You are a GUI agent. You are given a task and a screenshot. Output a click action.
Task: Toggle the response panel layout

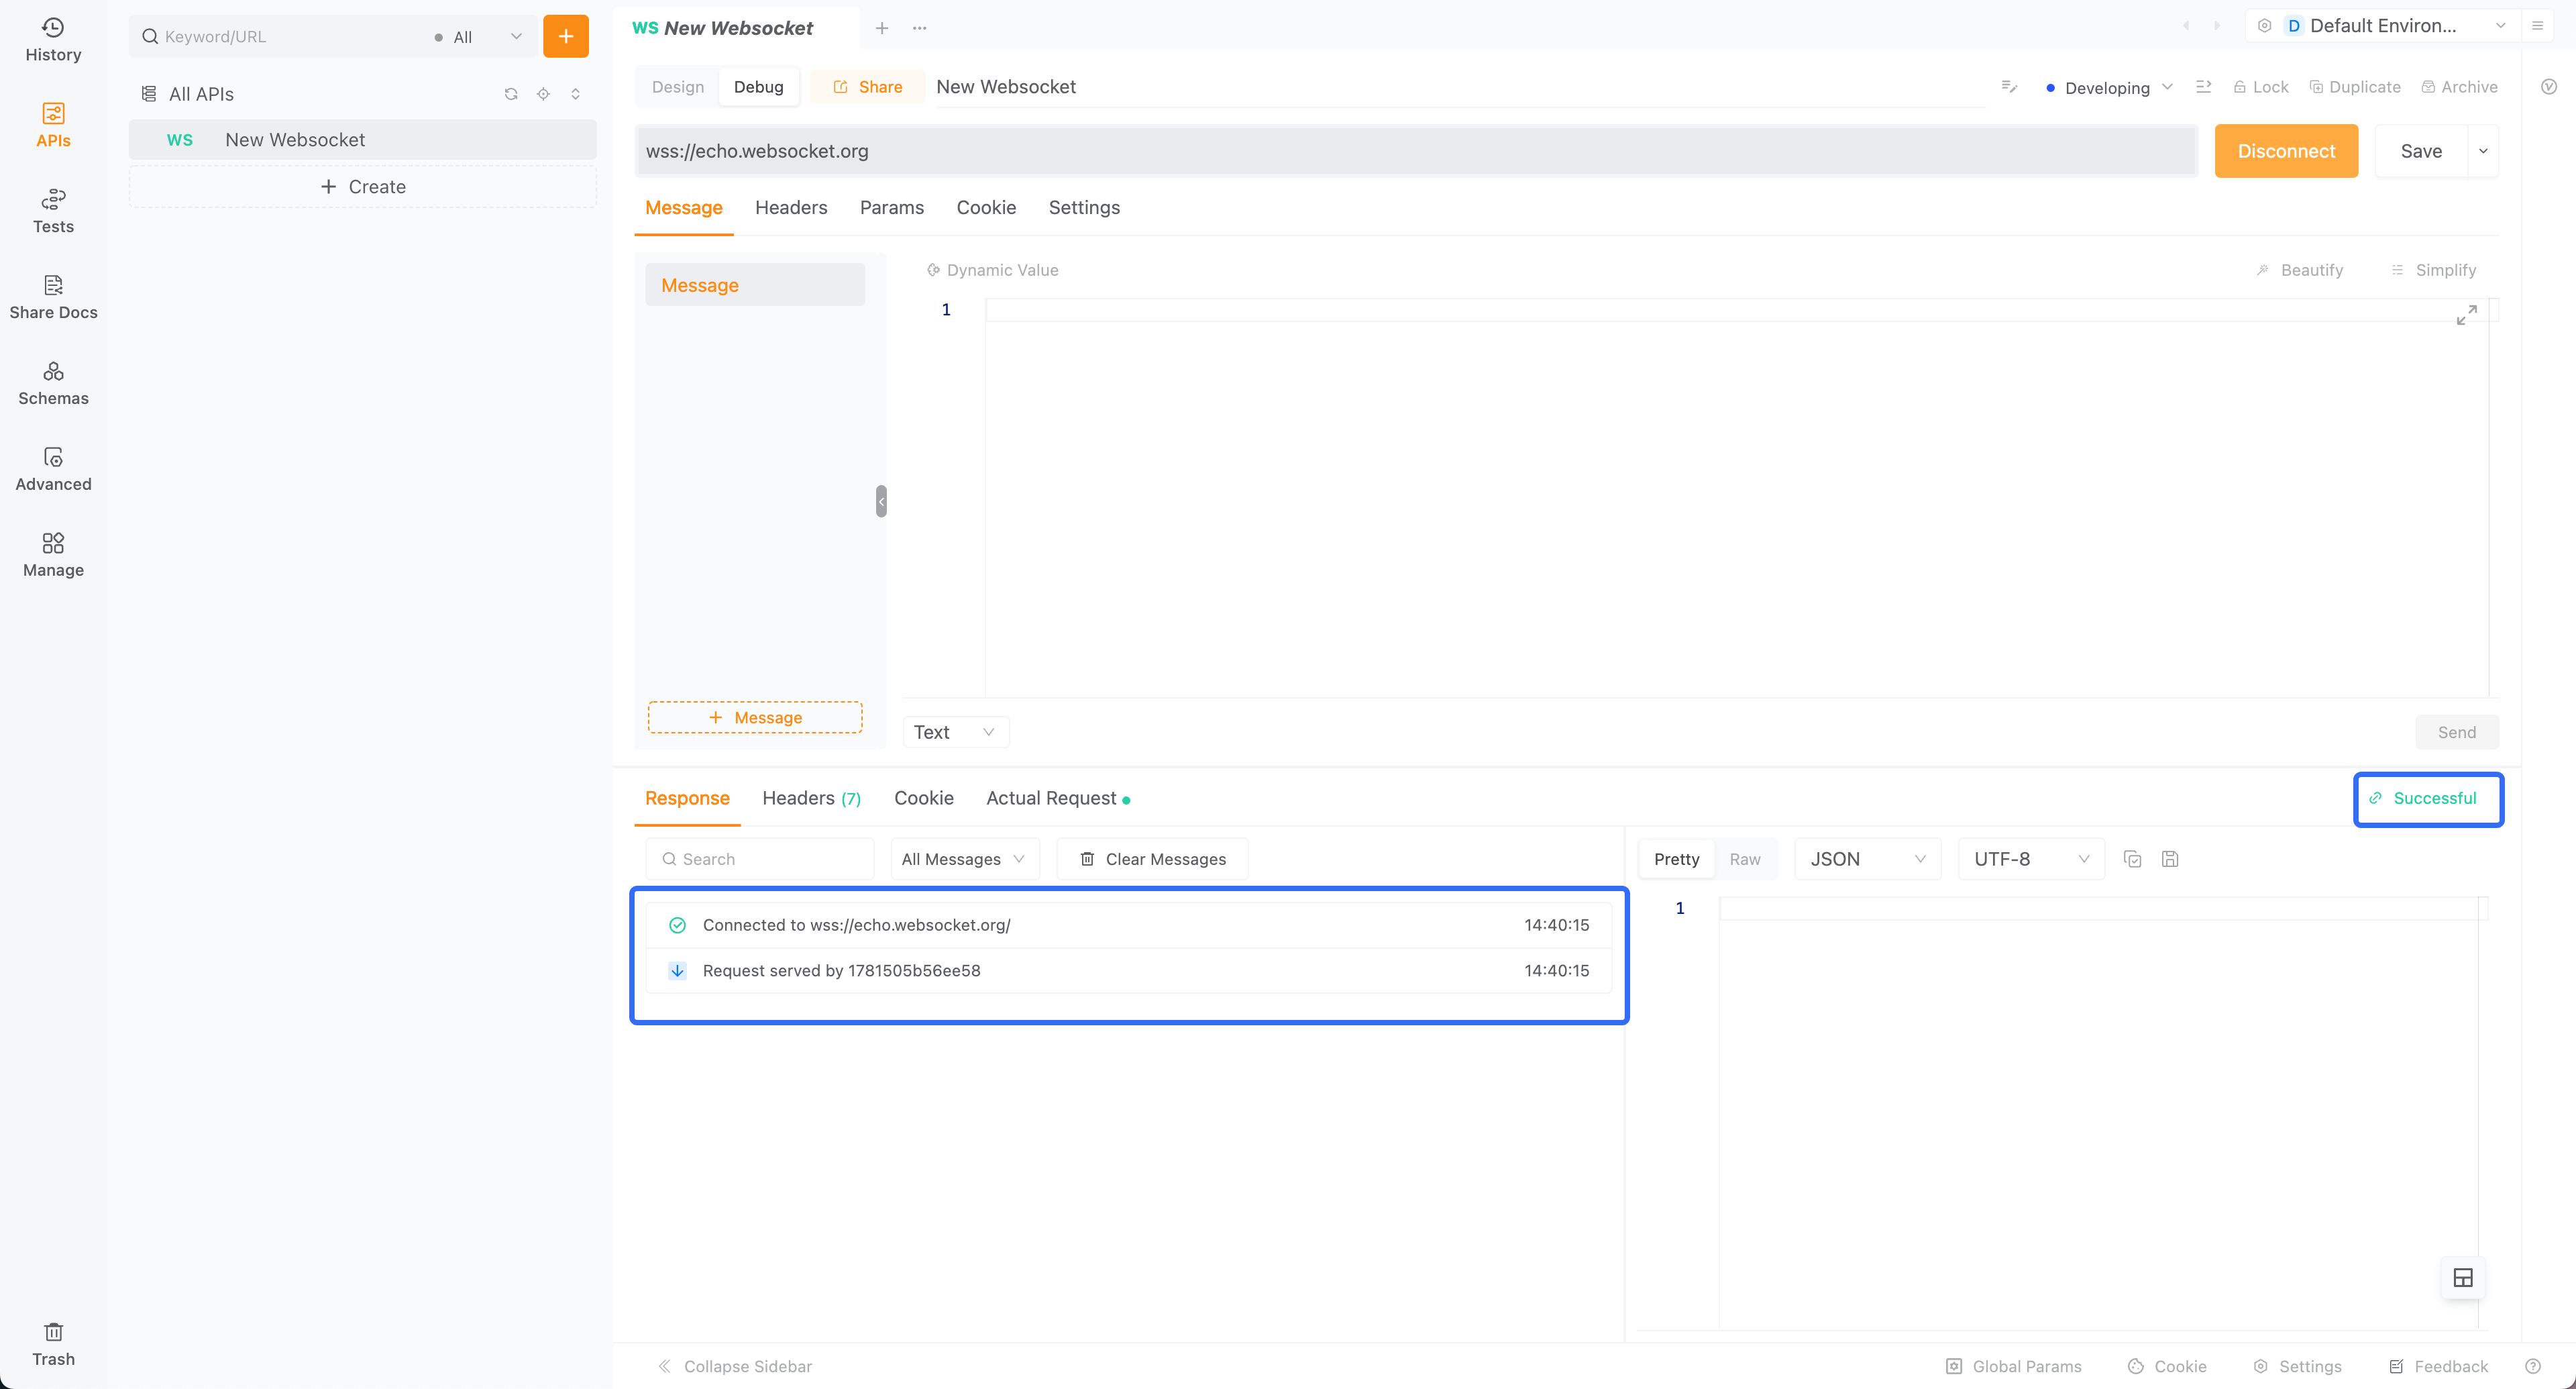click(2463, 1277)
